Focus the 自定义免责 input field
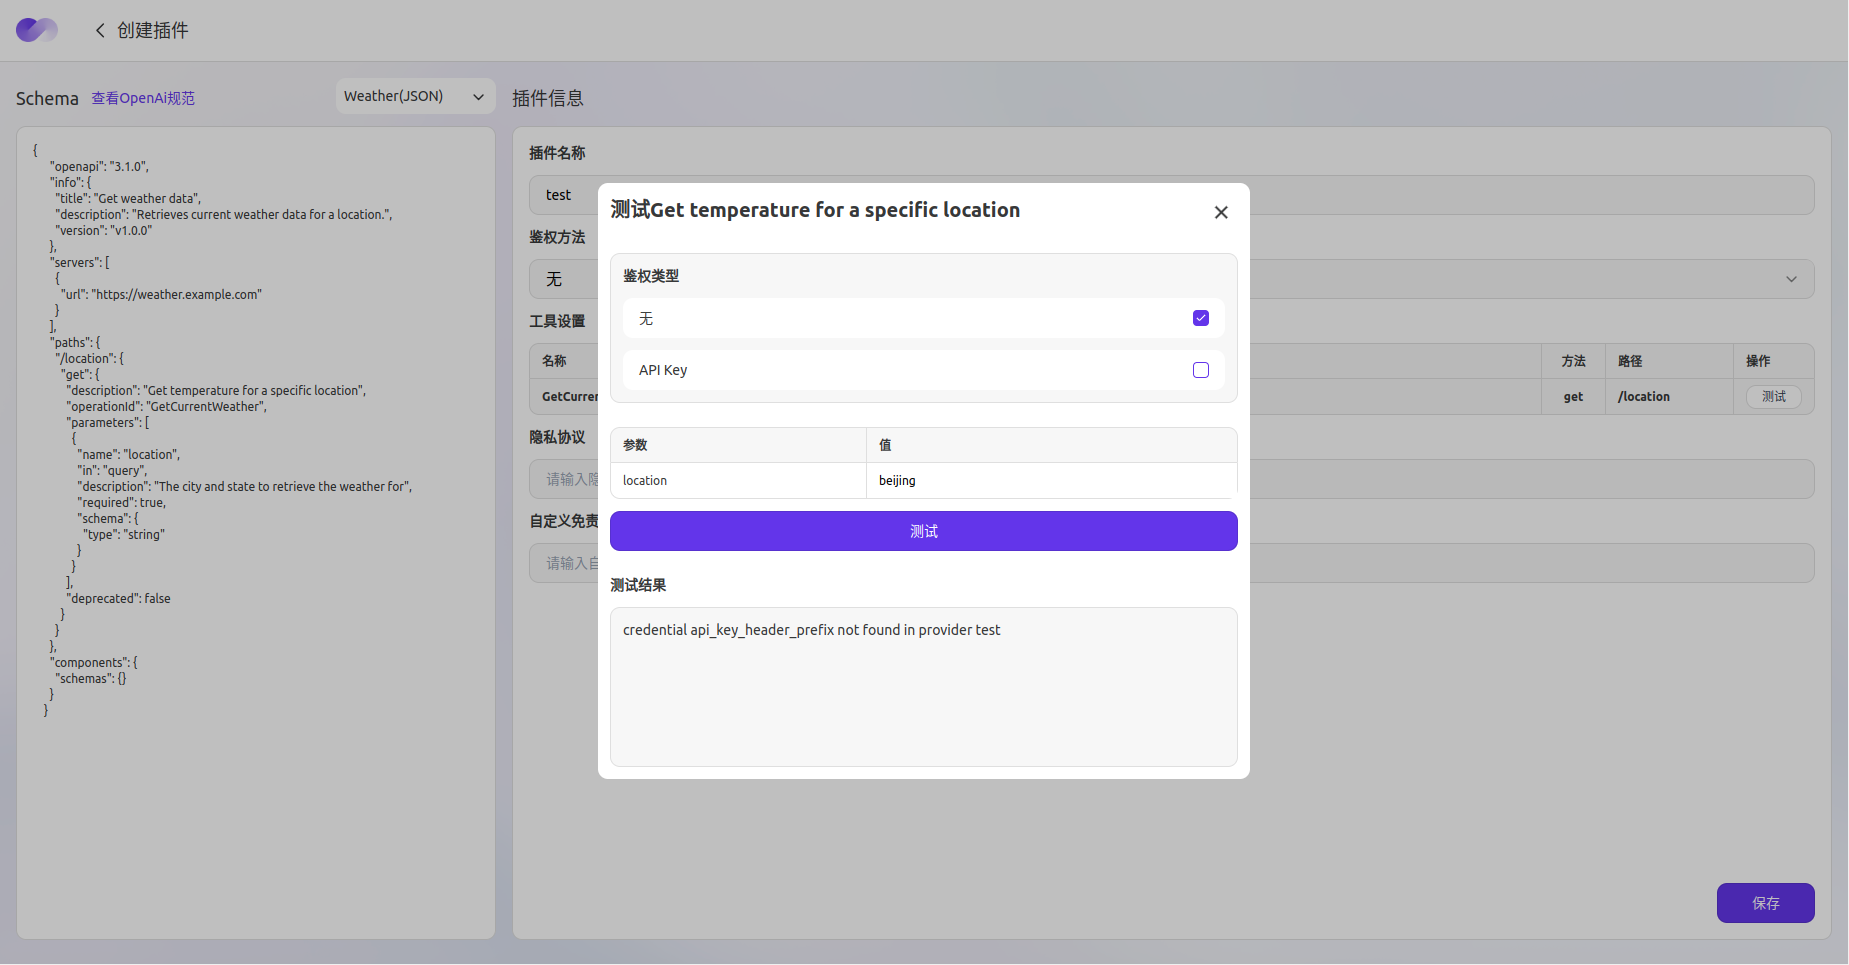The width and height of the screenshot is (1849, 965). click(1500, 563)
